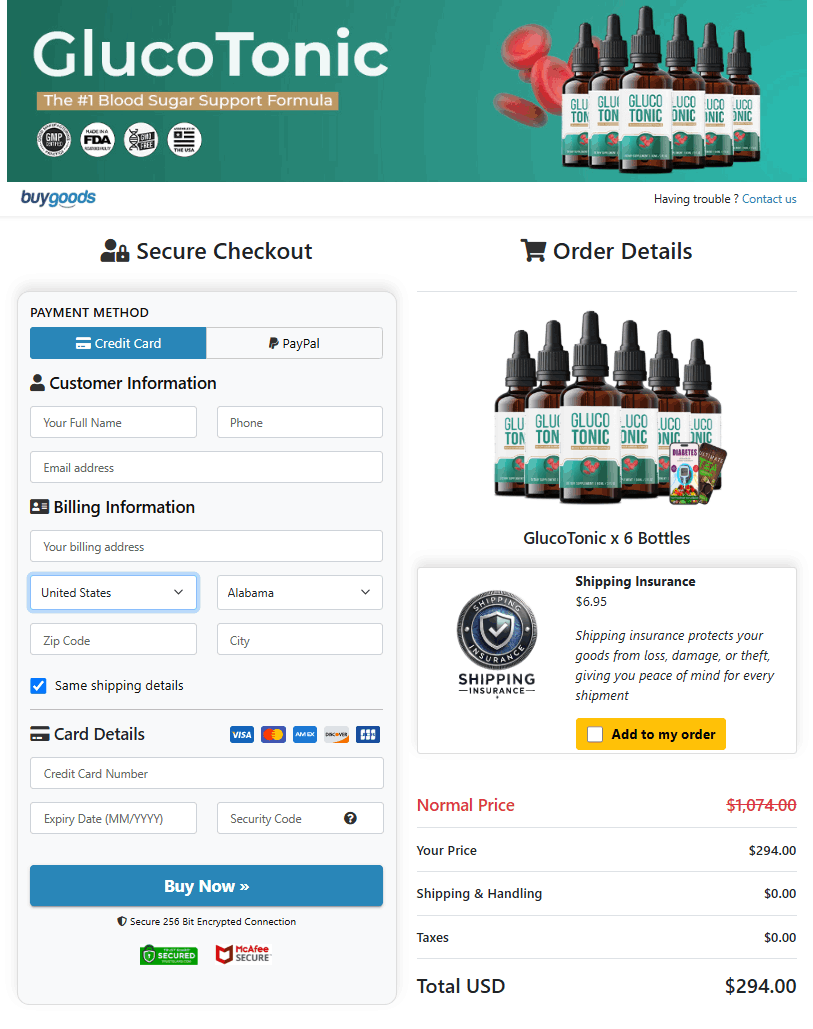Click the green Secured trust badge

click(x=169, y=955)
